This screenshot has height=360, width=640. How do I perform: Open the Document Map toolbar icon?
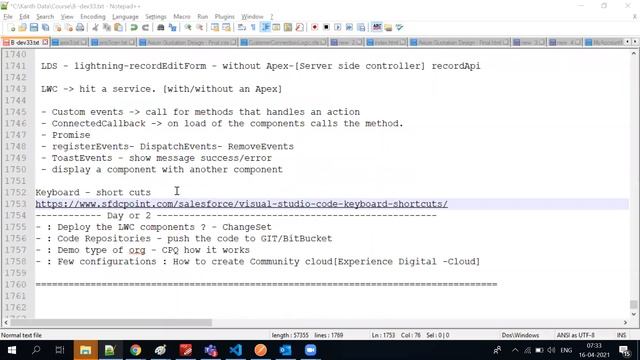pos(288,27)
